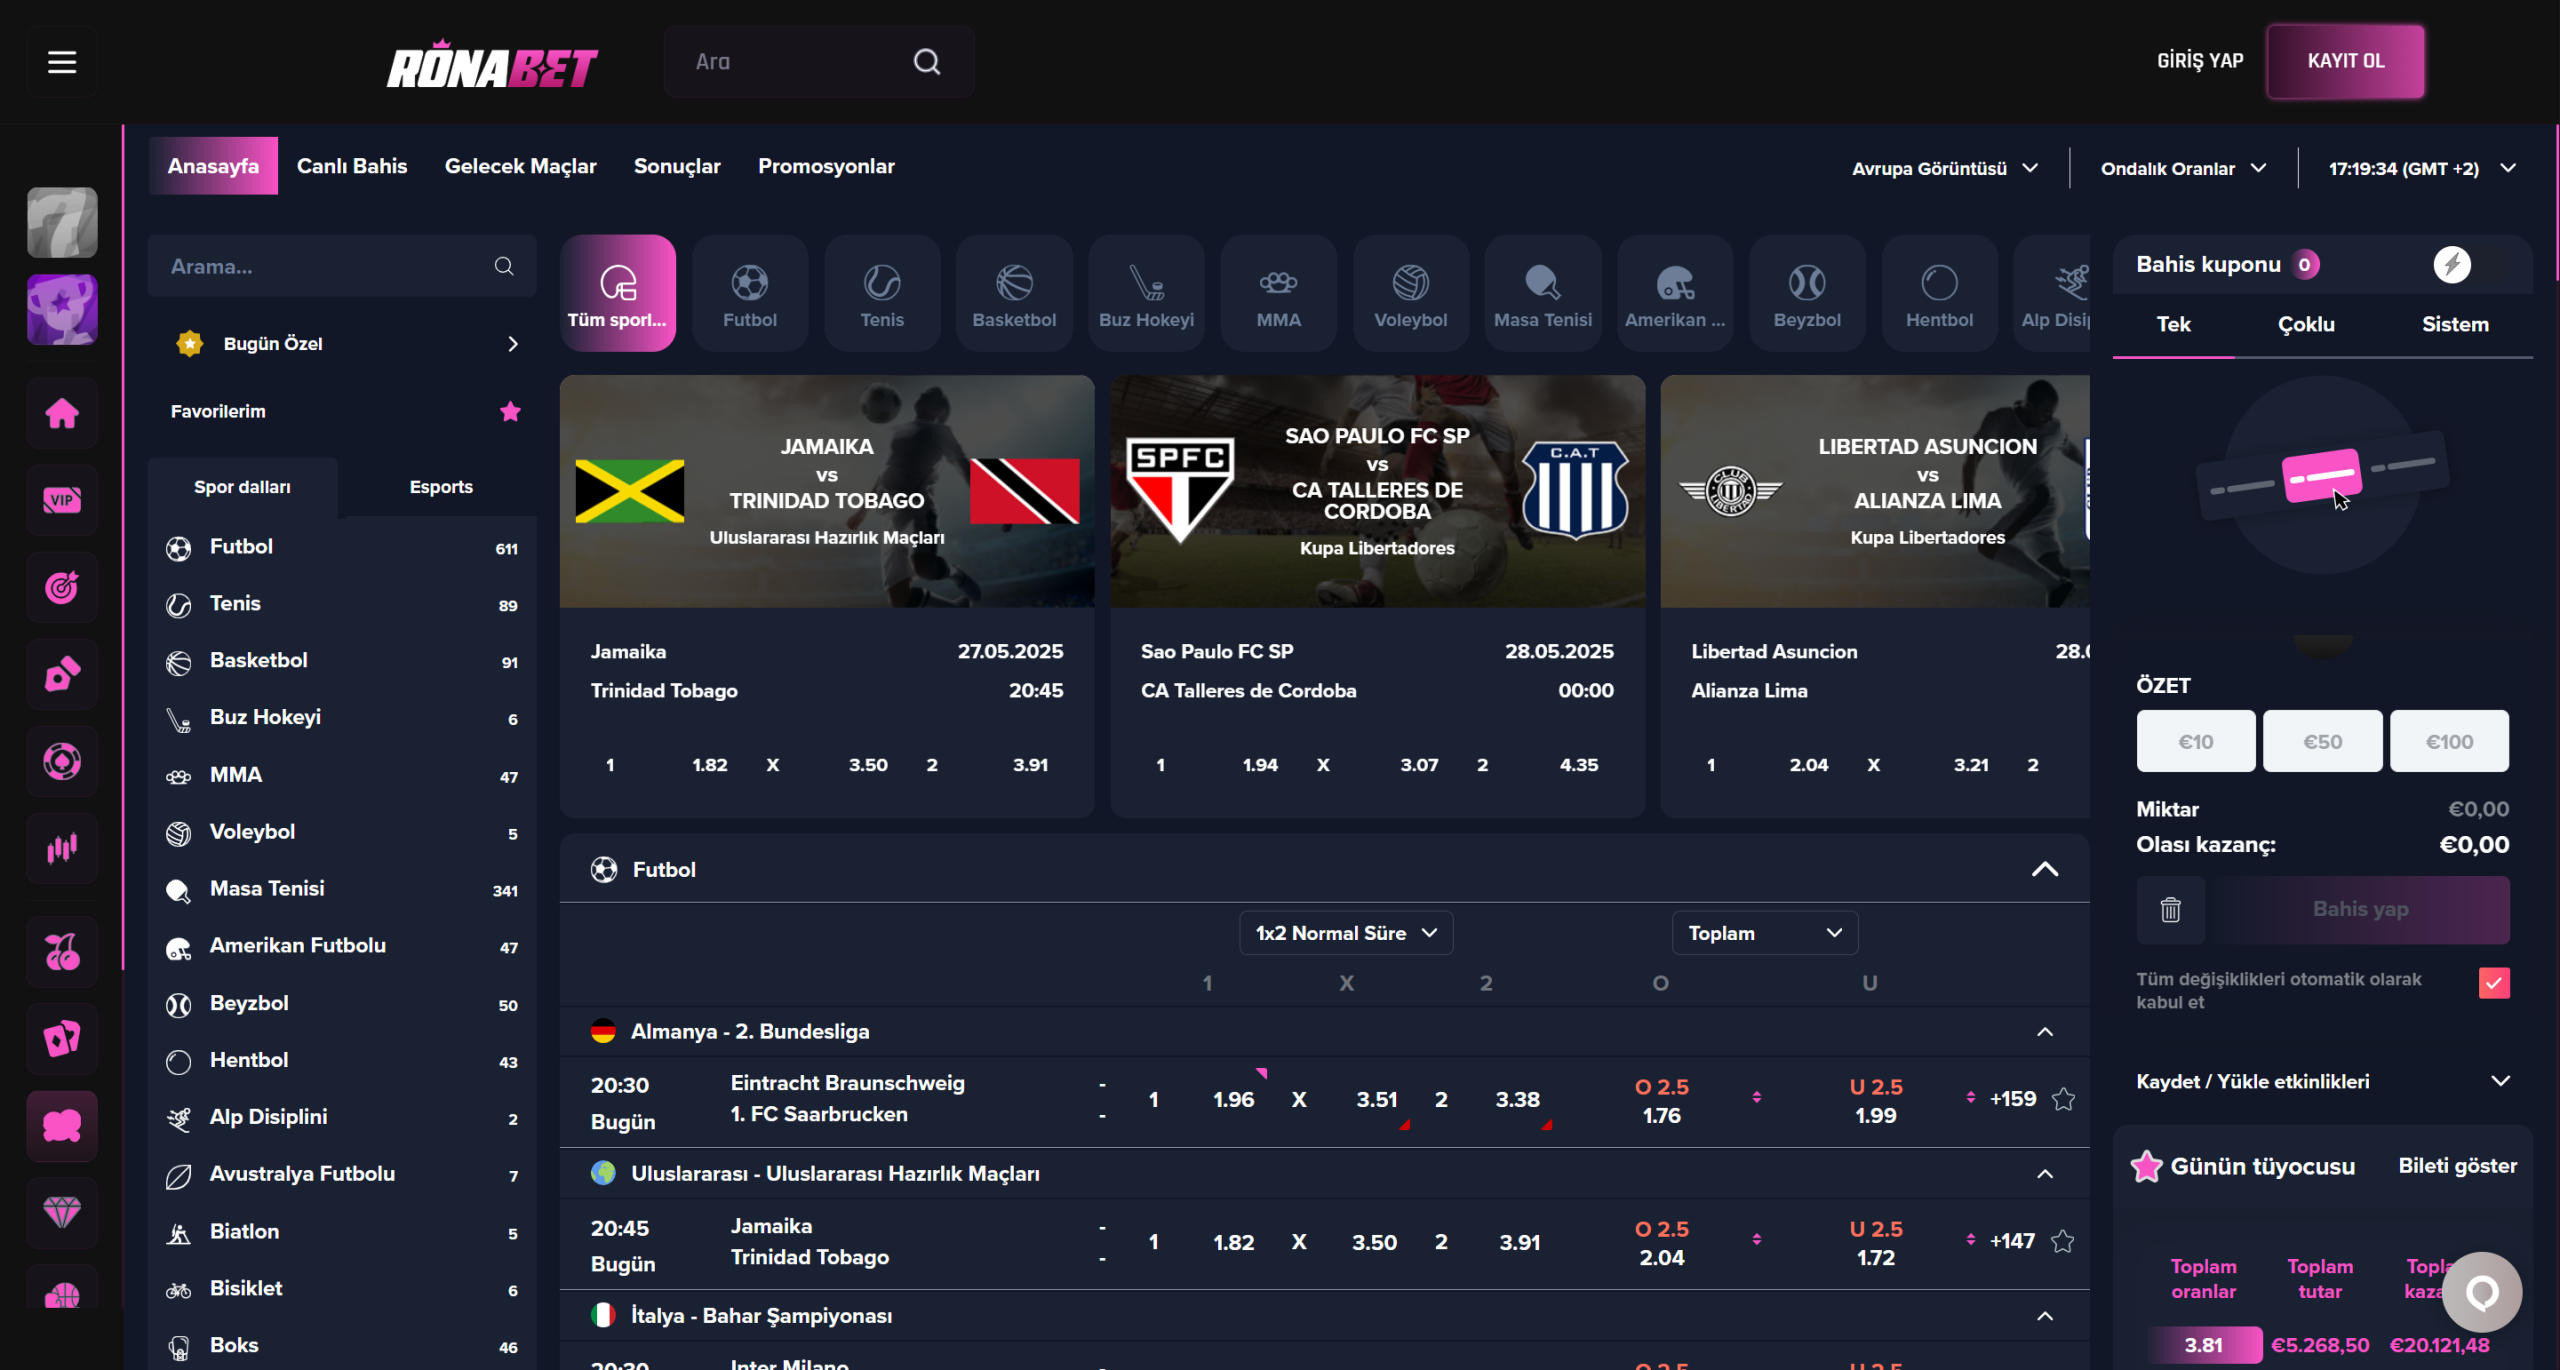Show +159 more markets for Braunschweig match
The height and width of the screenshot is (1370, 2560).
tap(2012, 1099)
